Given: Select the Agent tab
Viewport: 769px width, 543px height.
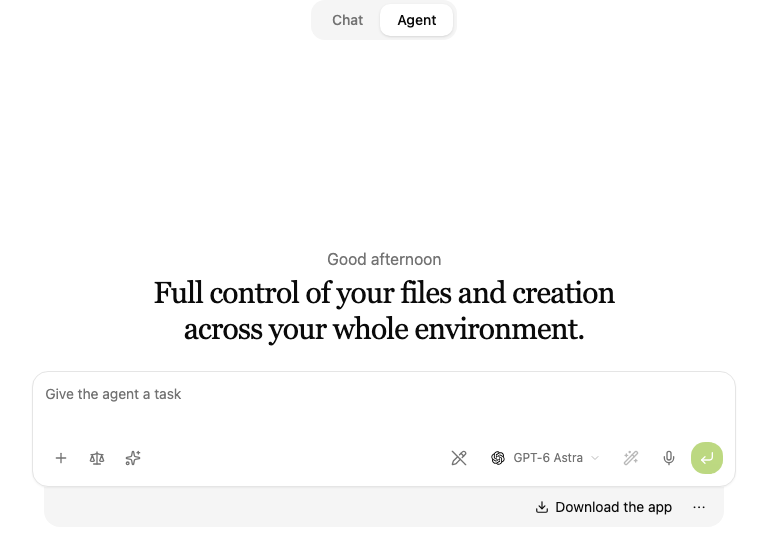Looking at the screenshot, I should [x=416, y=20].
